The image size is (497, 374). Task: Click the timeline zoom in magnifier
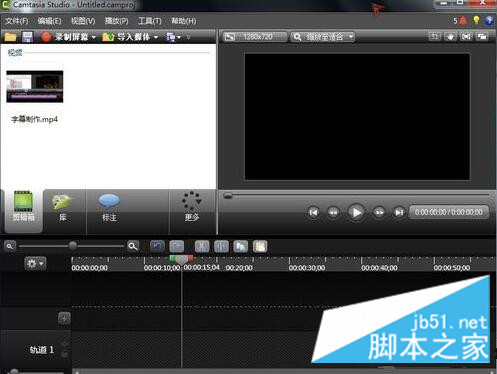tap(133, 246)
